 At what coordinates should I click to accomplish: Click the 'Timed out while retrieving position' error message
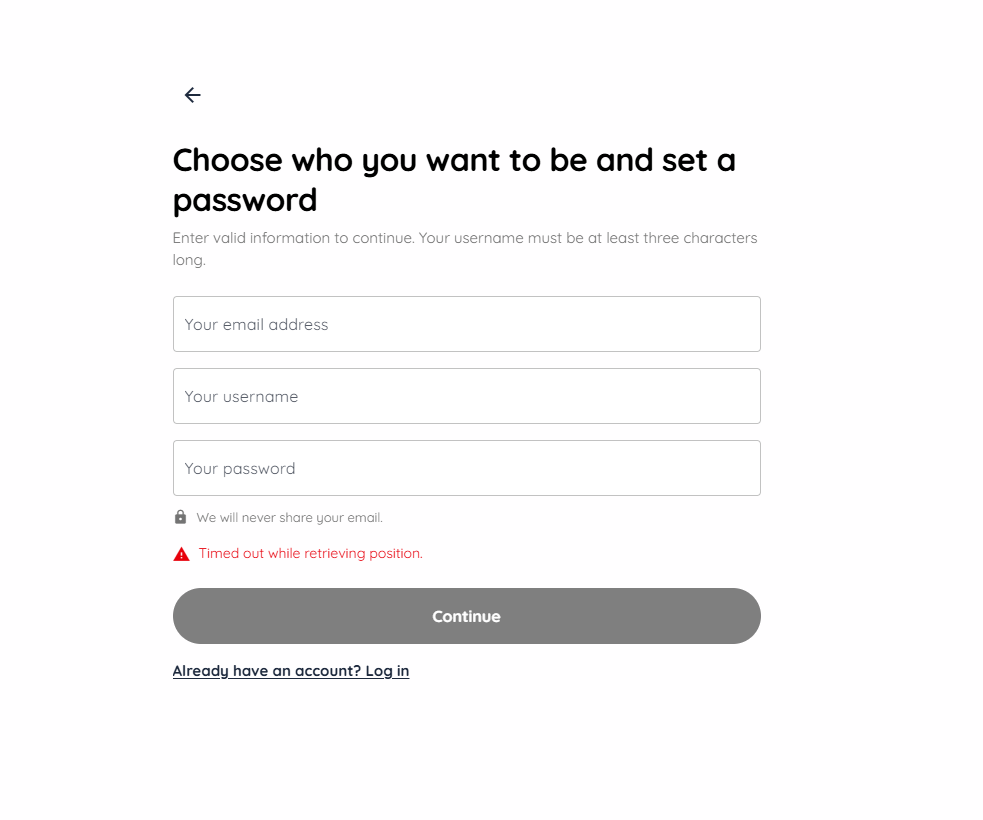(x=310, y=553)
